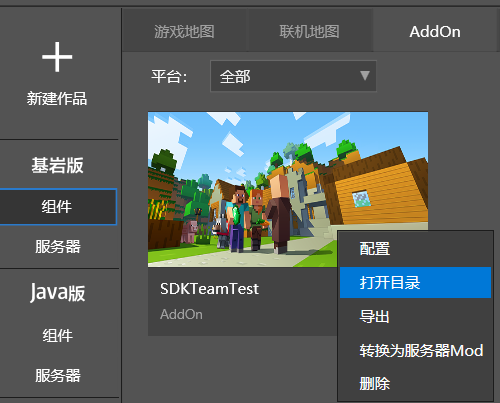Screen dimensions: 500x403
Task: Choose 打开目录 in the context menu
Action: point(415,282)
